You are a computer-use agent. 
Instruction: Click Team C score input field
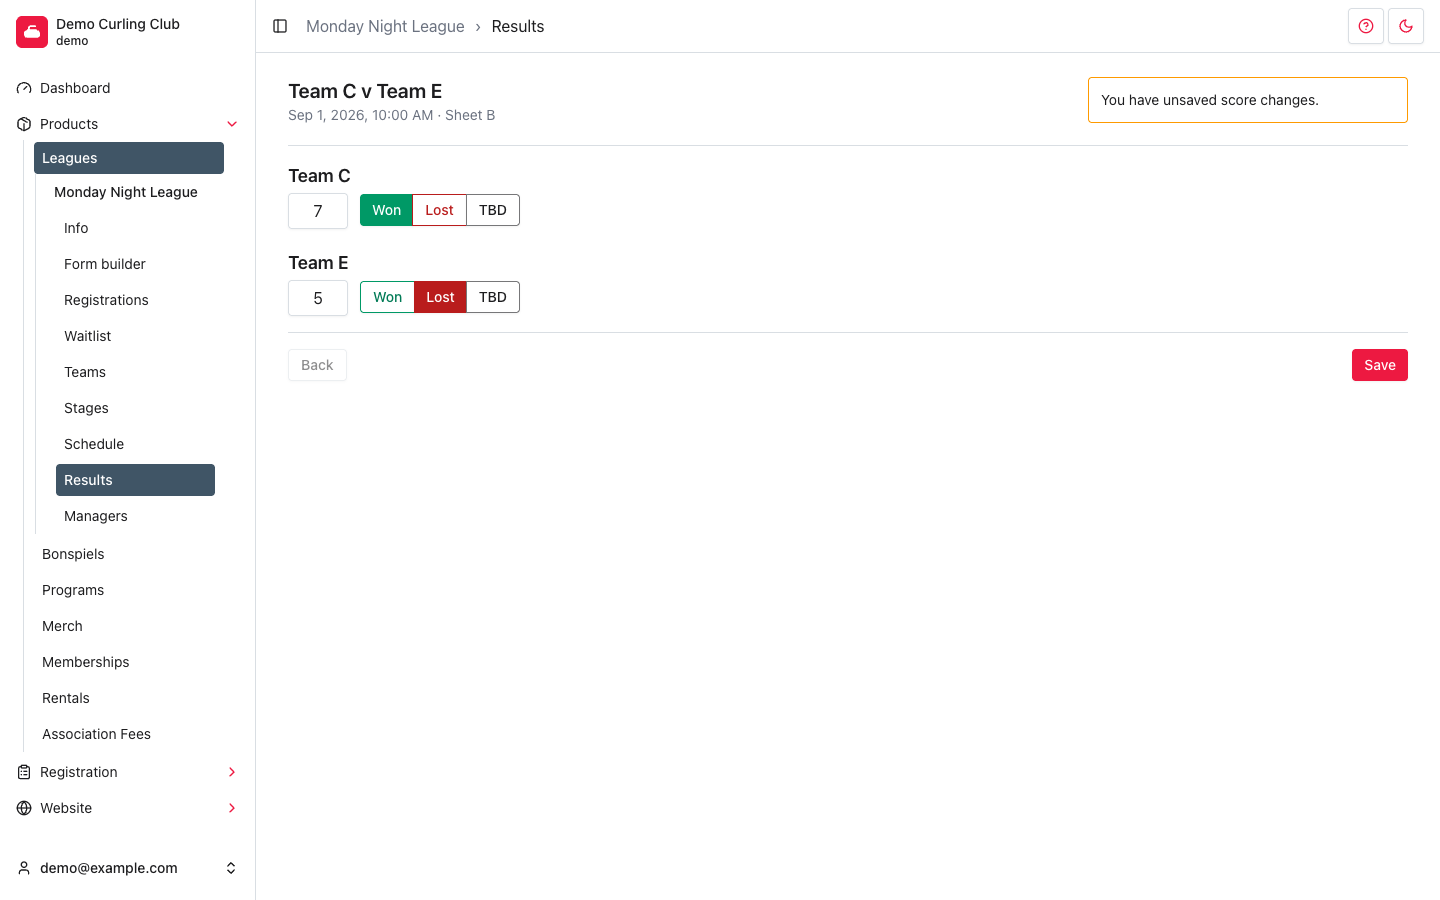[318, 211]
